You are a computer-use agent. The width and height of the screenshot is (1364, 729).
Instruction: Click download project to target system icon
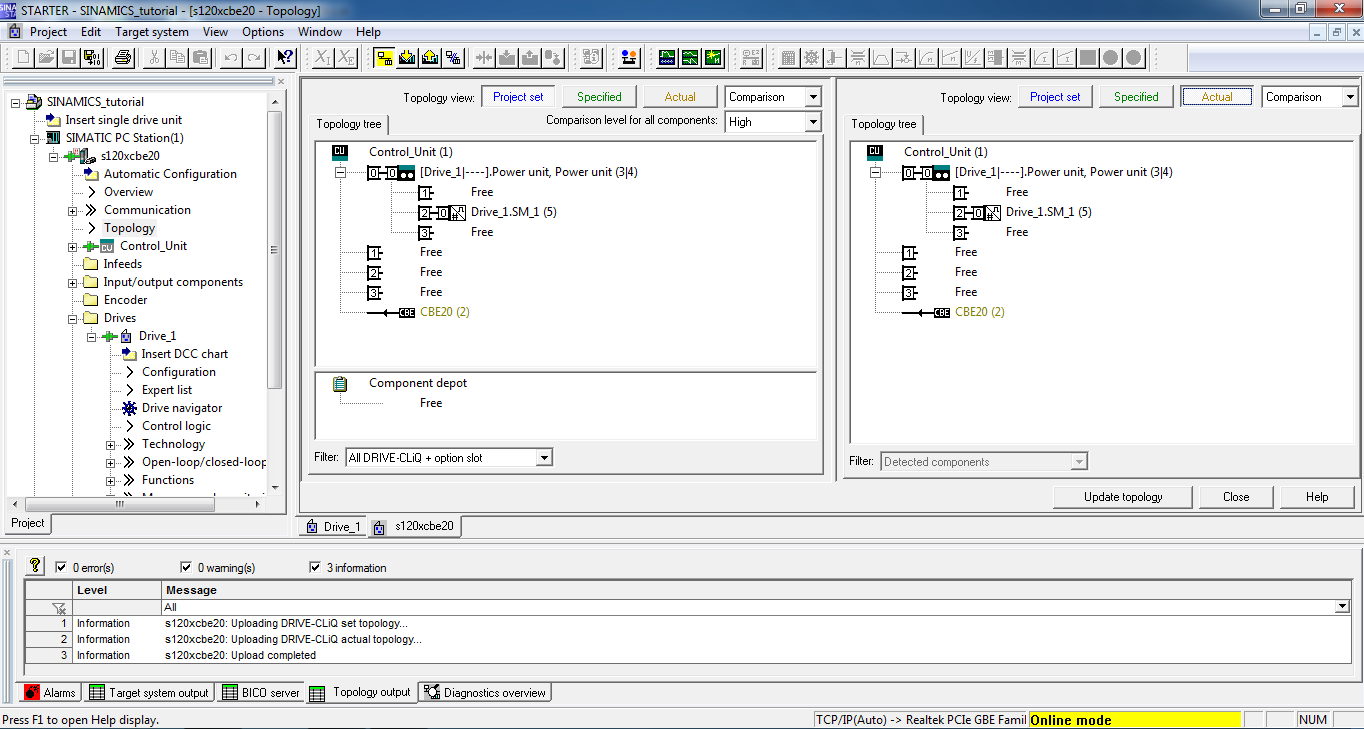click(407, 57)
